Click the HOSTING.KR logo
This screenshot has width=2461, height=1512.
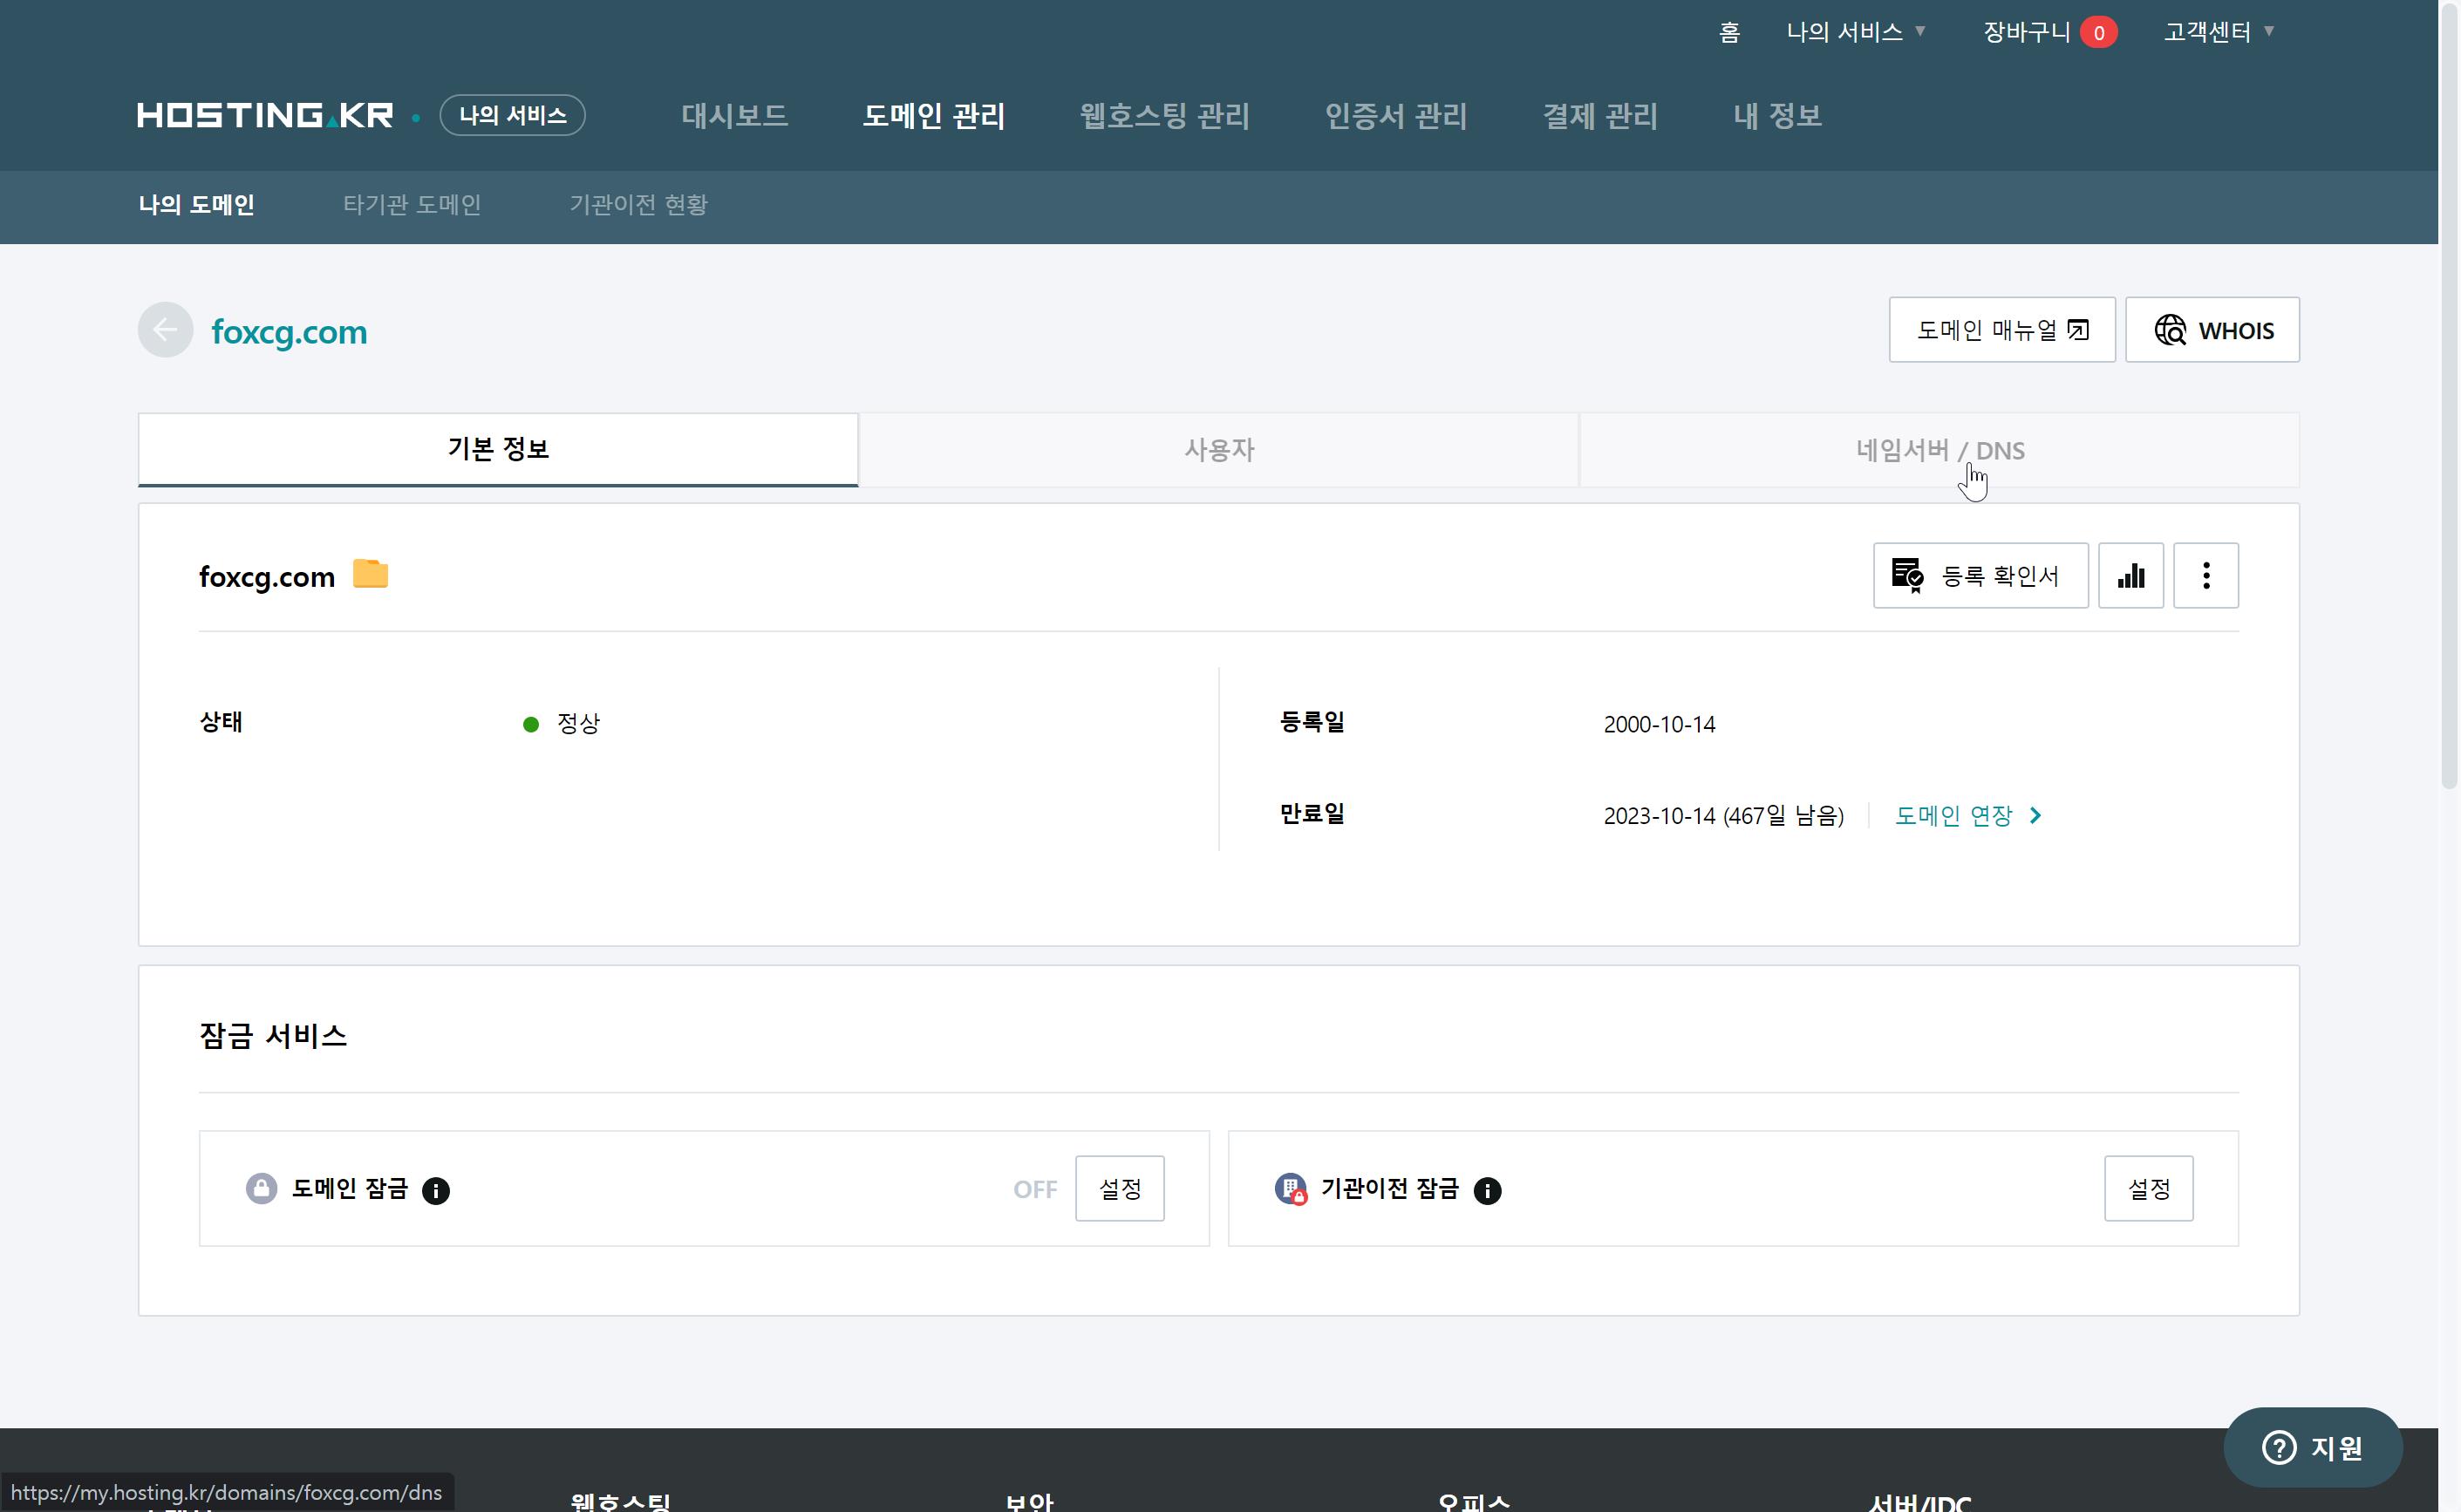[265, 116]
